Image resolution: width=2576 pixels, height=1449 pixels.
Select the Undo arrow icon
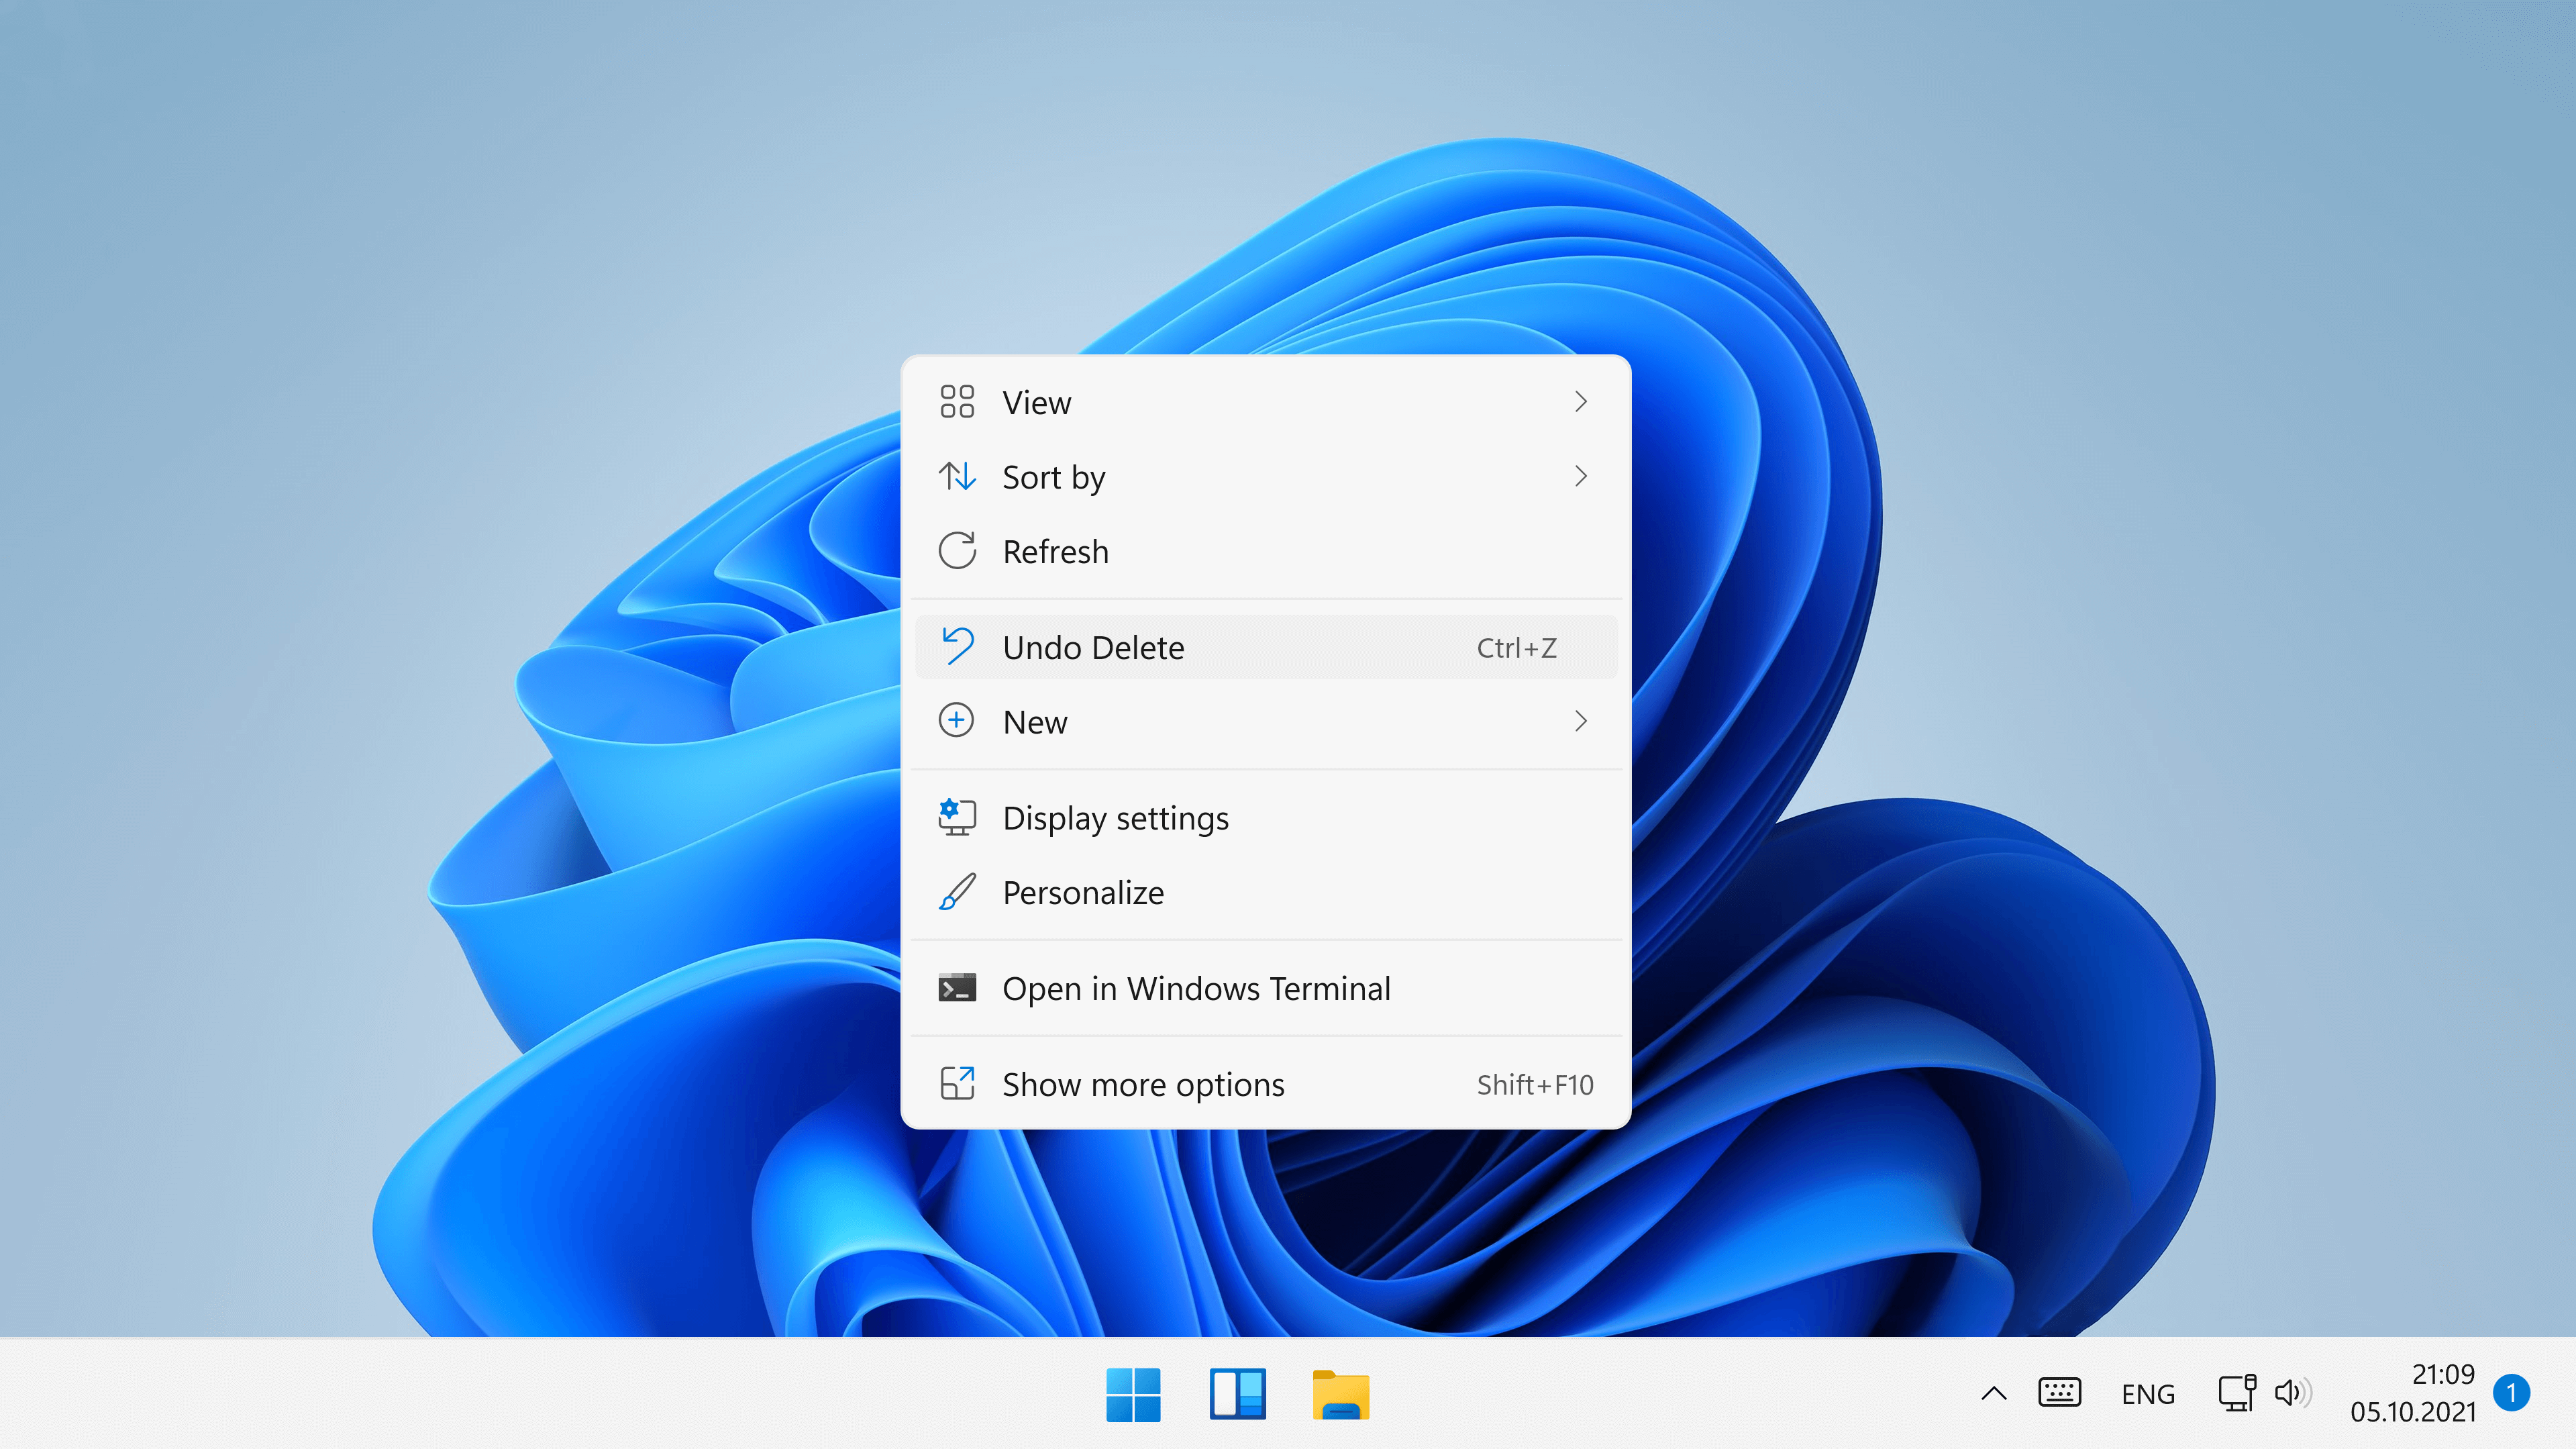[957, 646]
